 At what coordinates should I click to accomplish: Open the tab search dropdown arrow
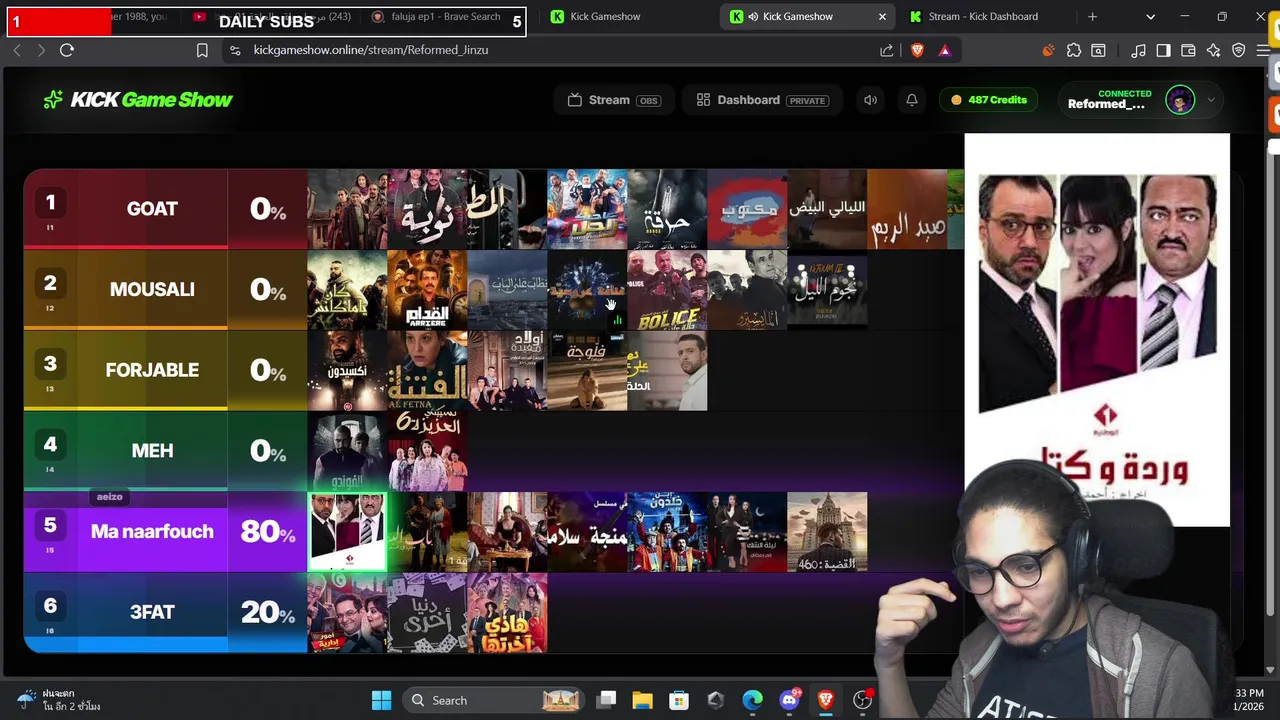1150,16
